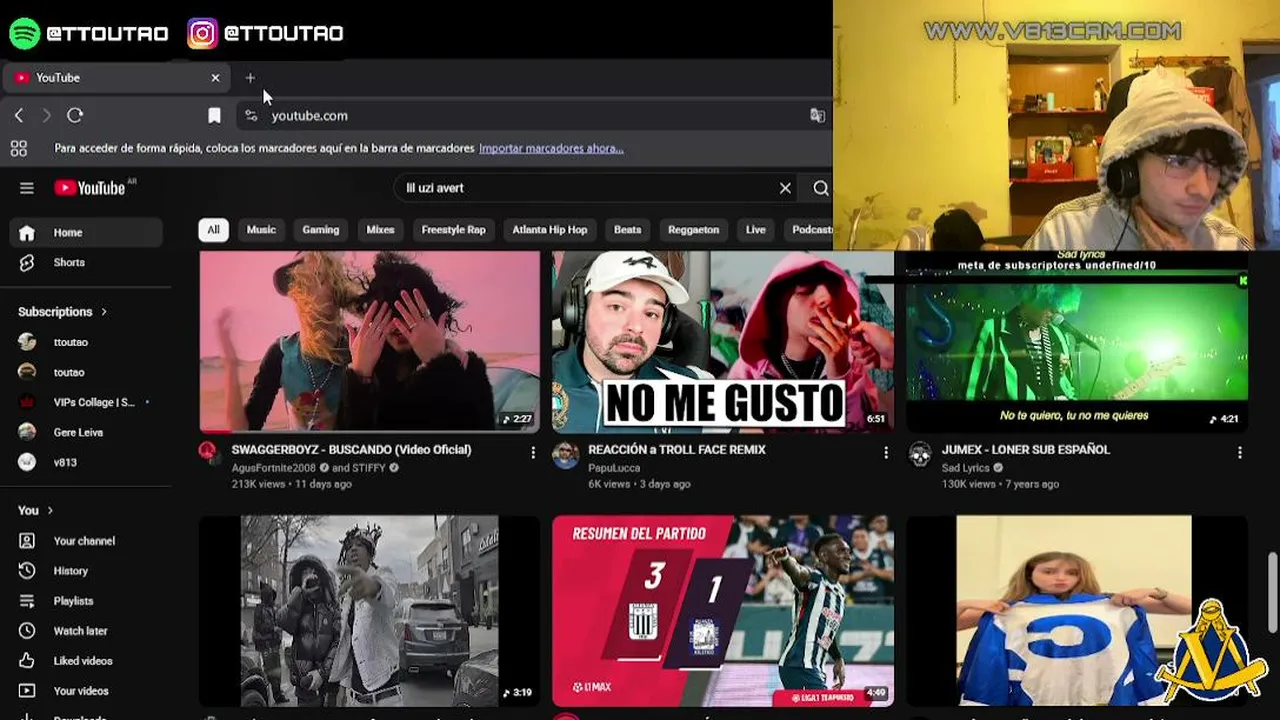Visit the Sad Lyrics channel name link

(965, 468)
